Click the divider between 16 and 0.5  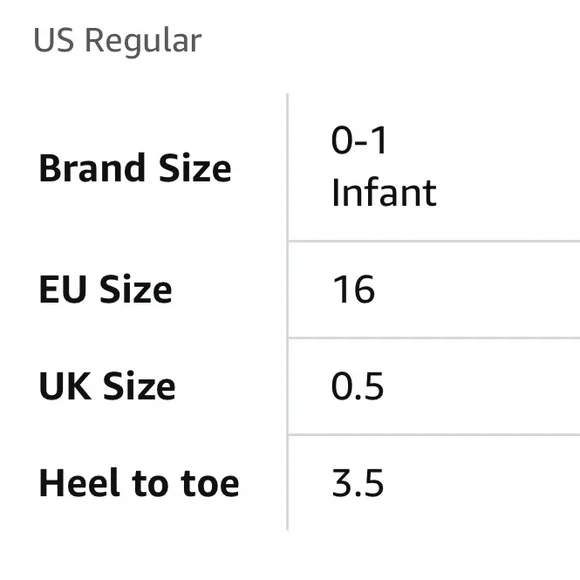(434, 338)
